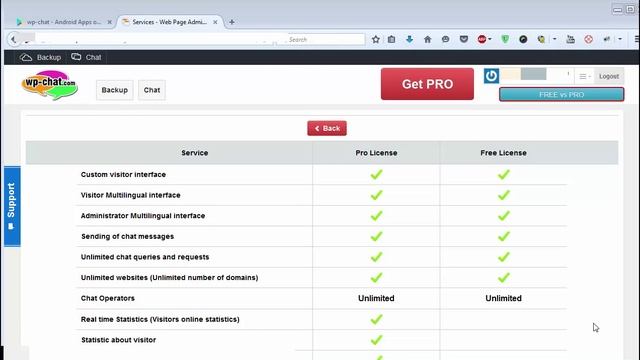Click Real time Statistics row label
The image size is (640, 360).
tap(160, 319)
